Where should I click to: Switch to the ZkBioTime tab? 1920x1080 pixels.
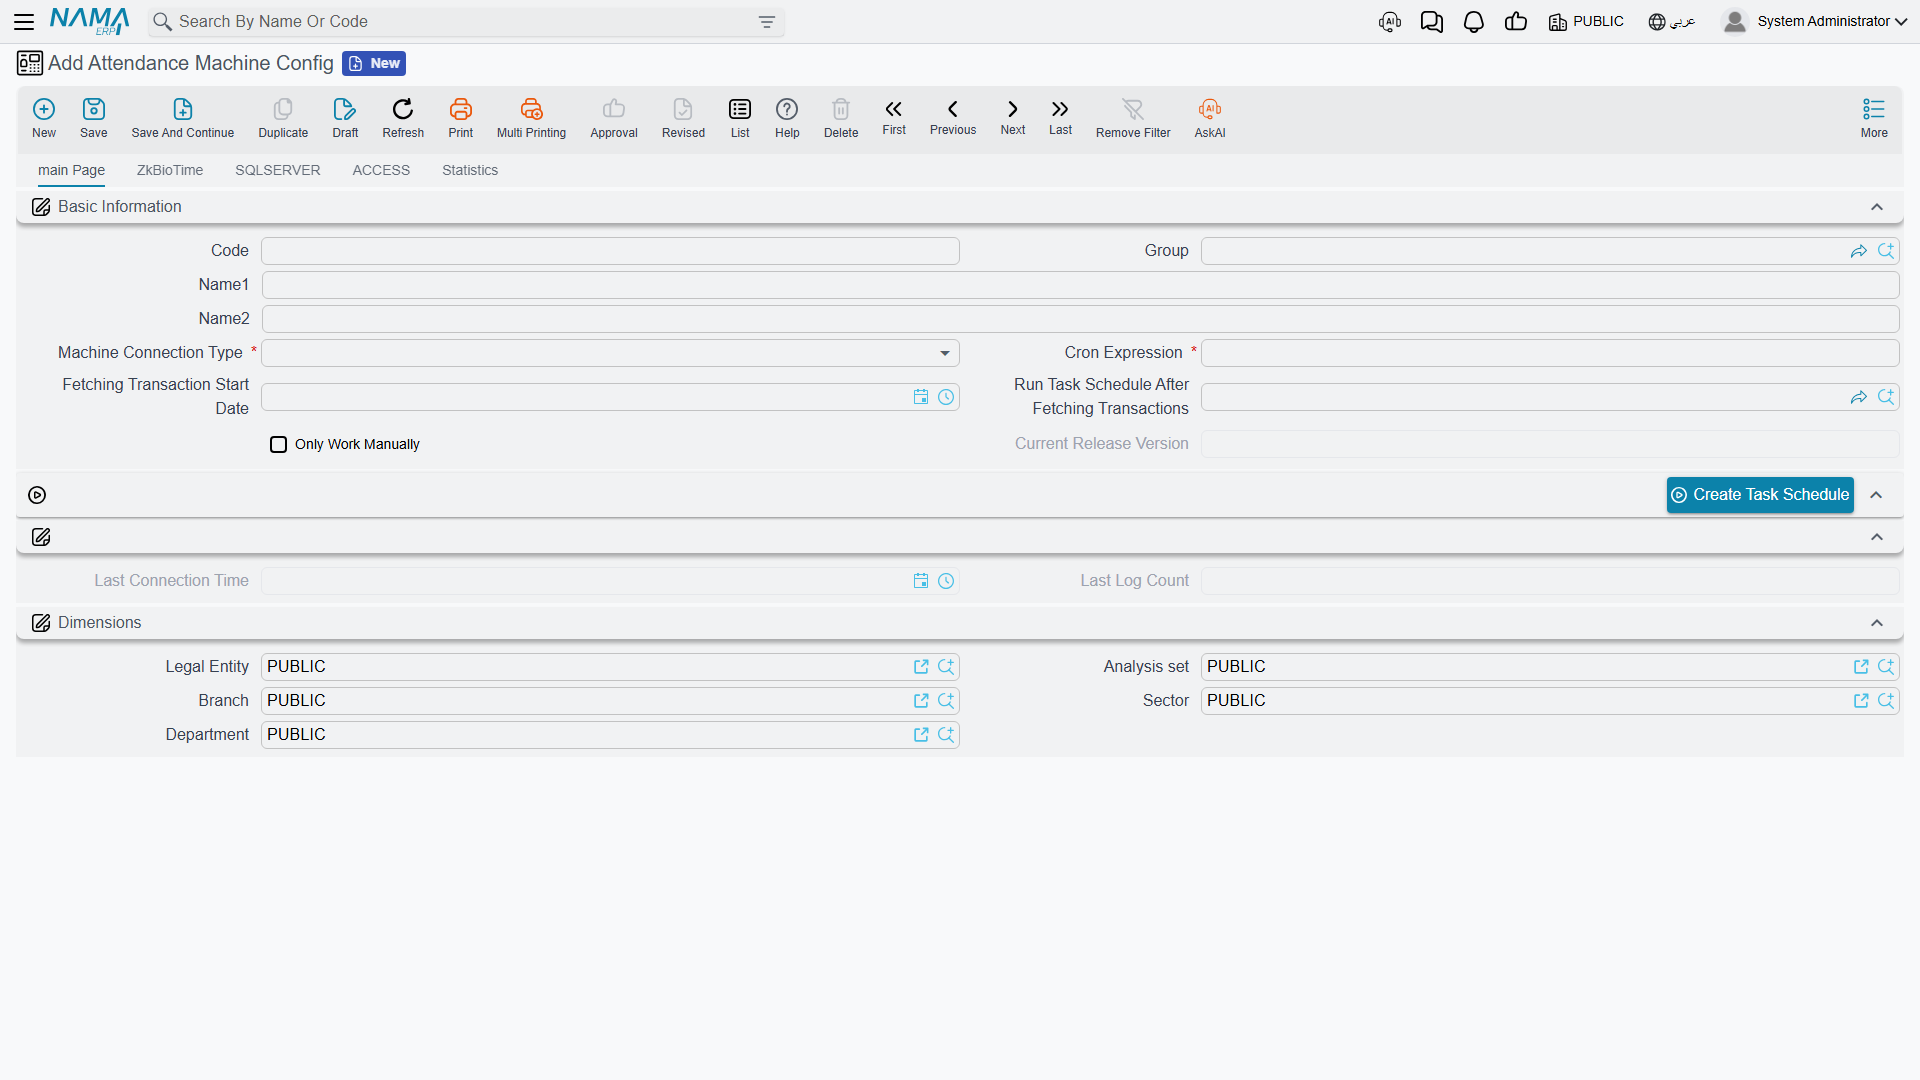tap(170, 170)
